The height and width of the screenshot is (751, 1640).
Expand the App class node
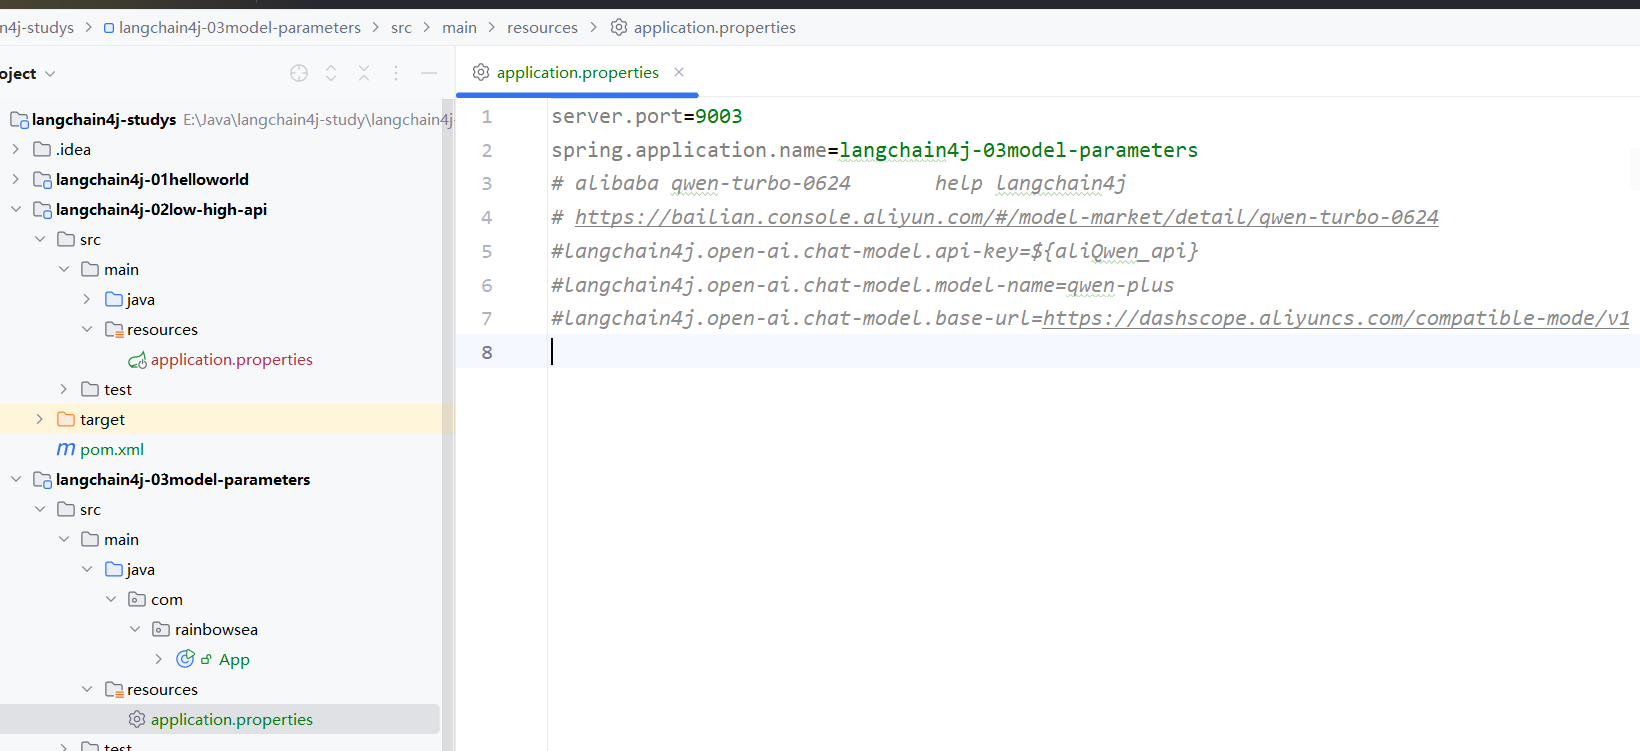pos(159,659)
